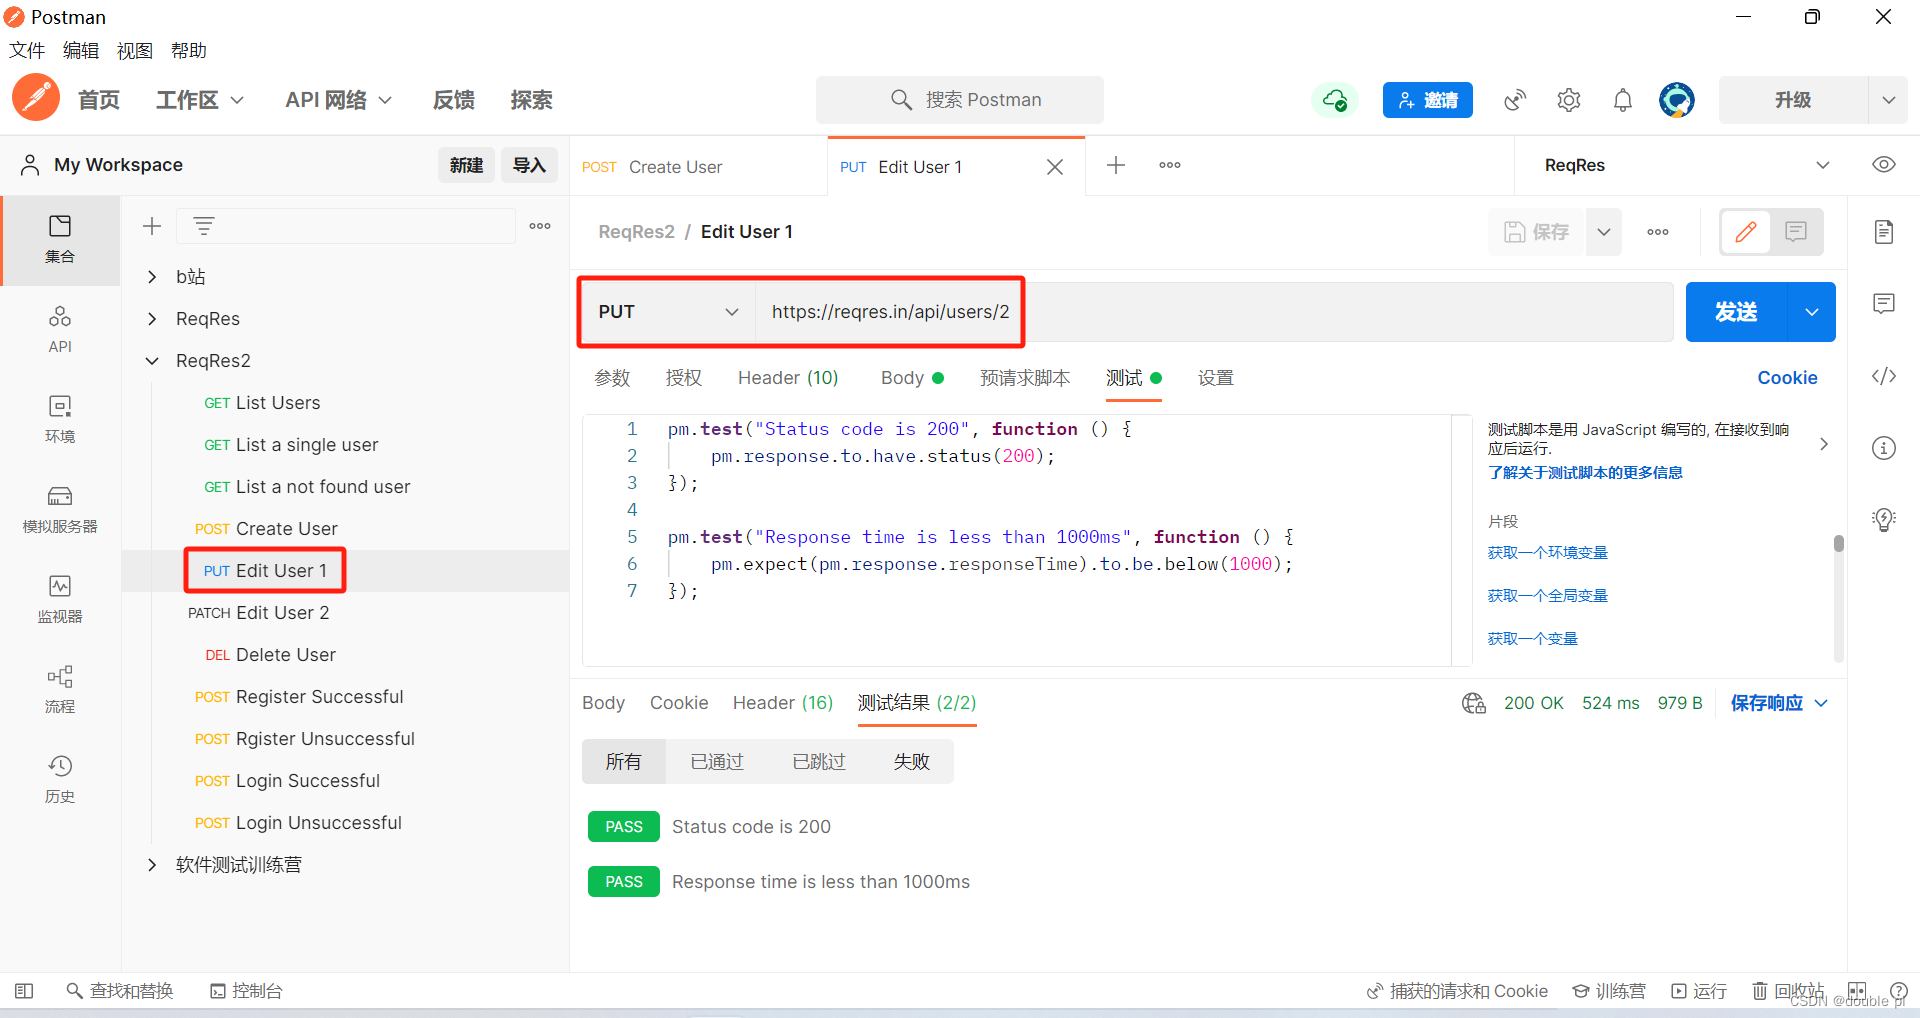Click the 邀请 invite button
1920x1018 pixels.
pos(1428,100)
